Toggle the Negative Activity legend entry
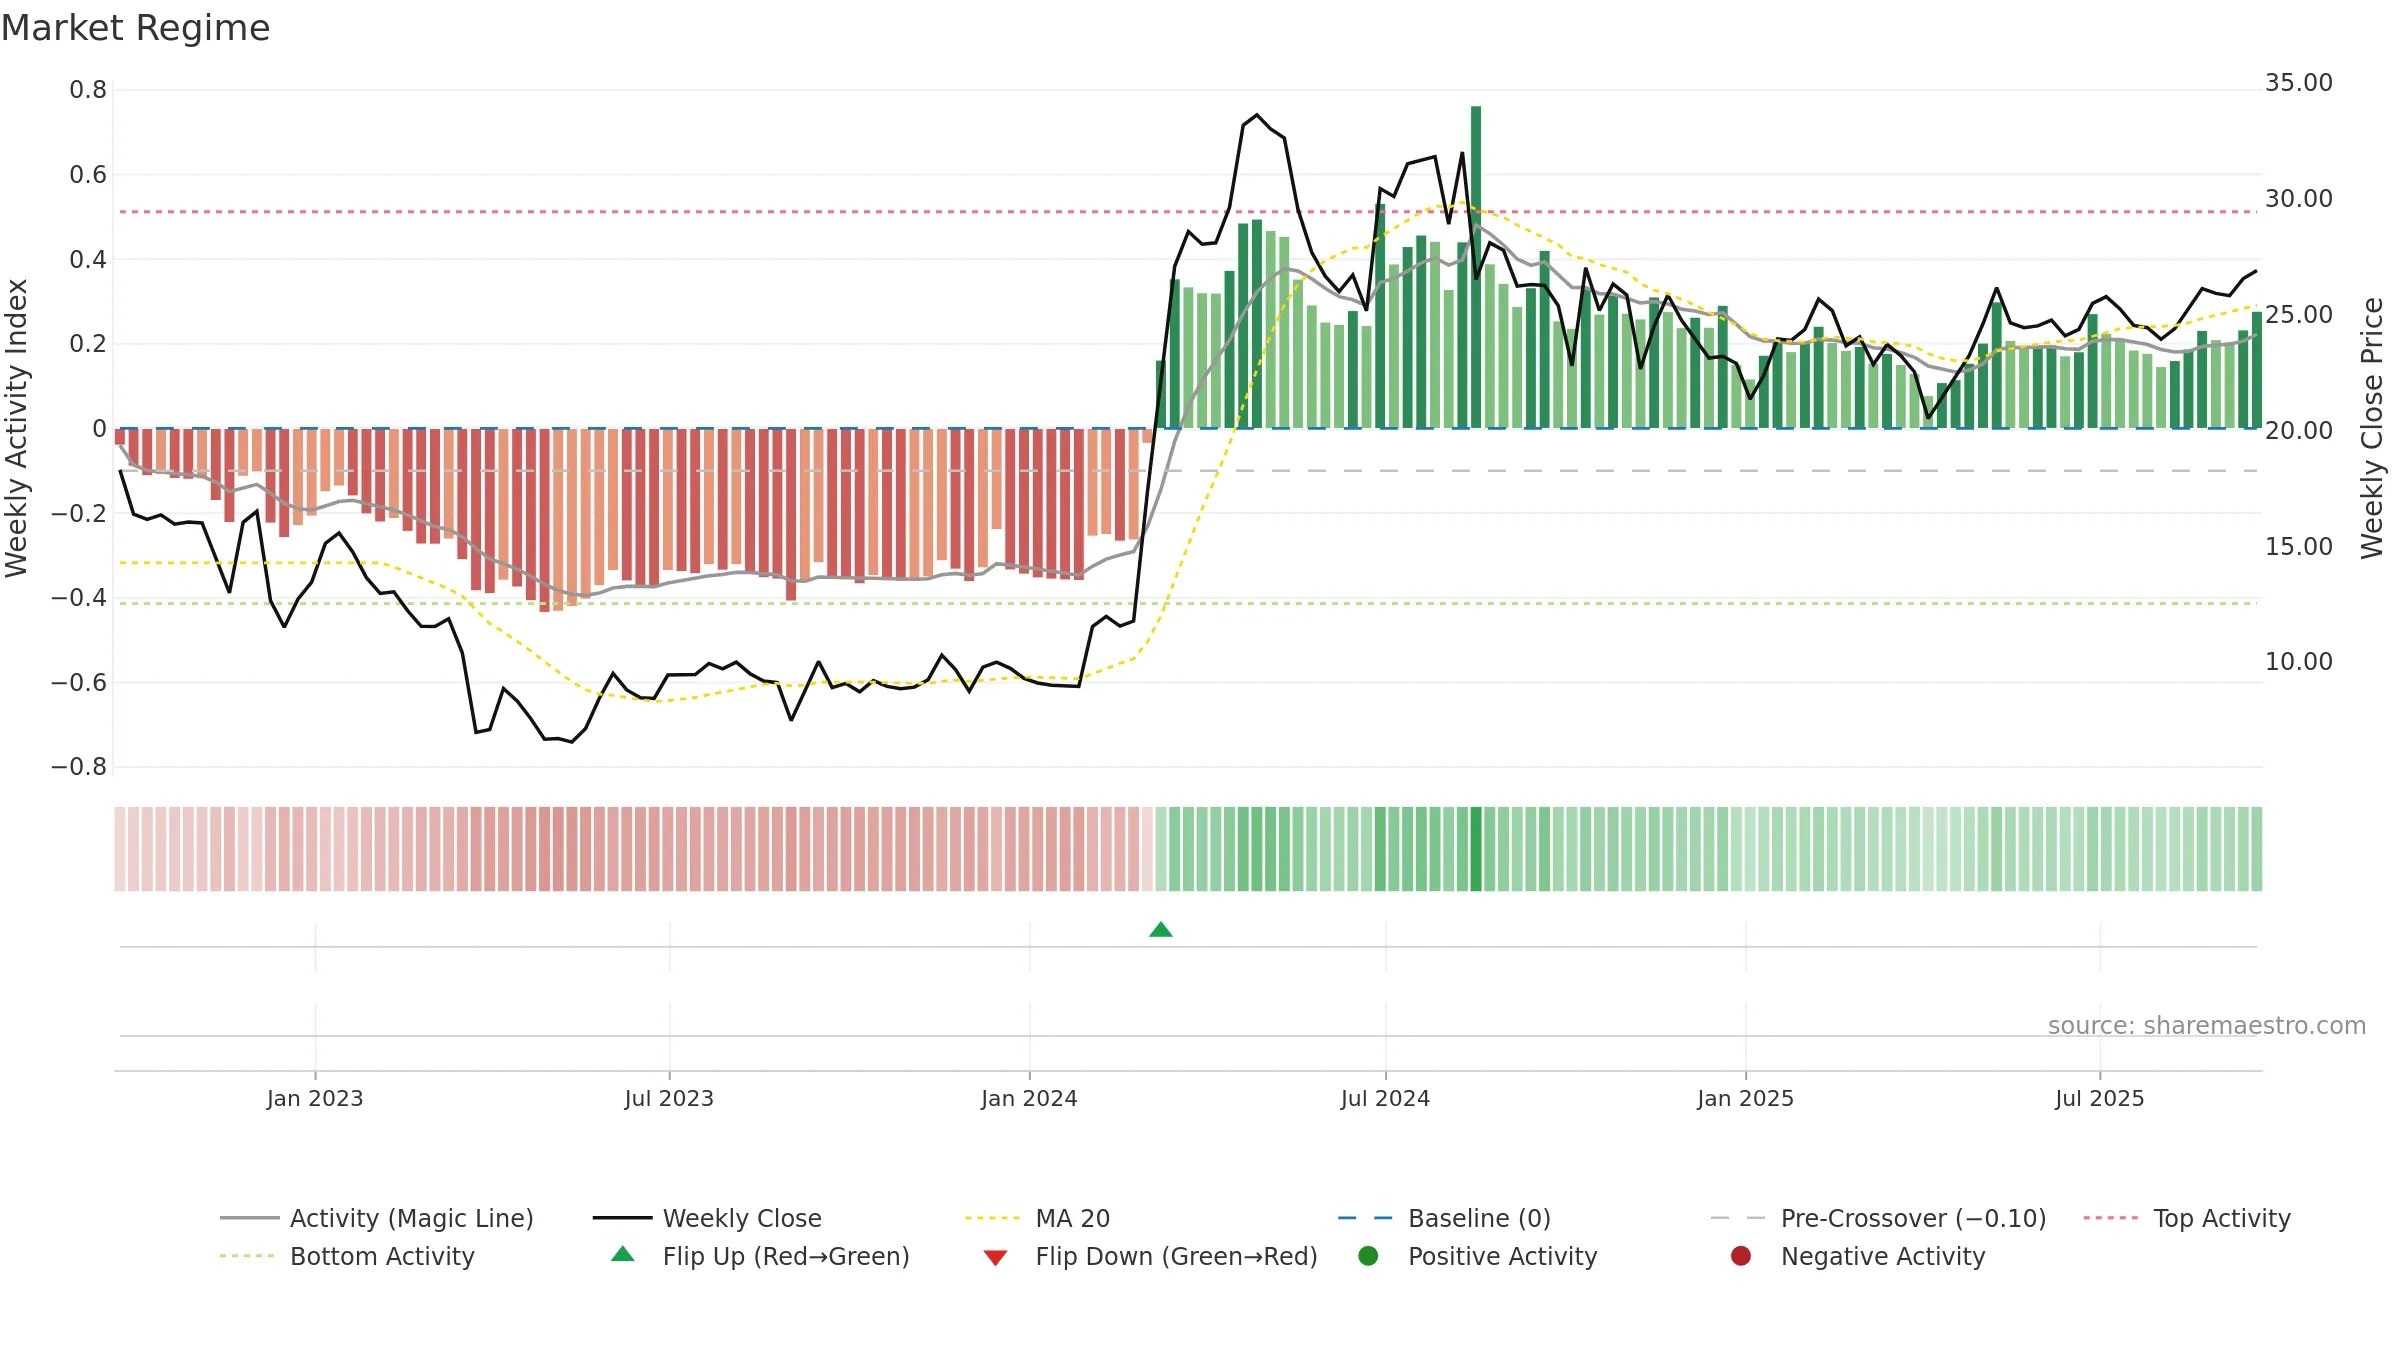The height and width of the screenshot is (1350, 2400). coord(1858,1256)
